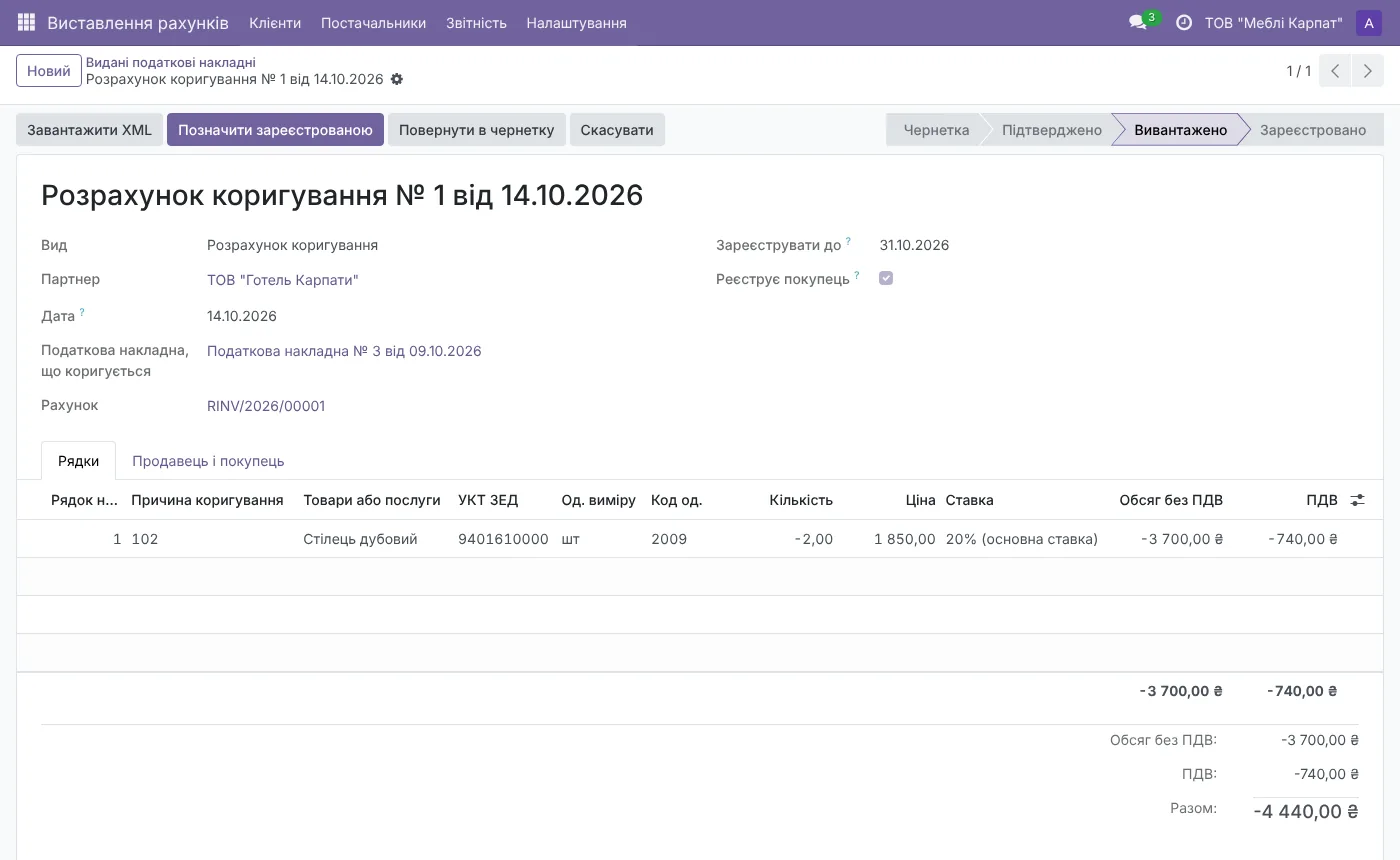Screen dimensions: 1400x860
Task: Click "Завантажити XML" button
Action: [x=89, y=130]
